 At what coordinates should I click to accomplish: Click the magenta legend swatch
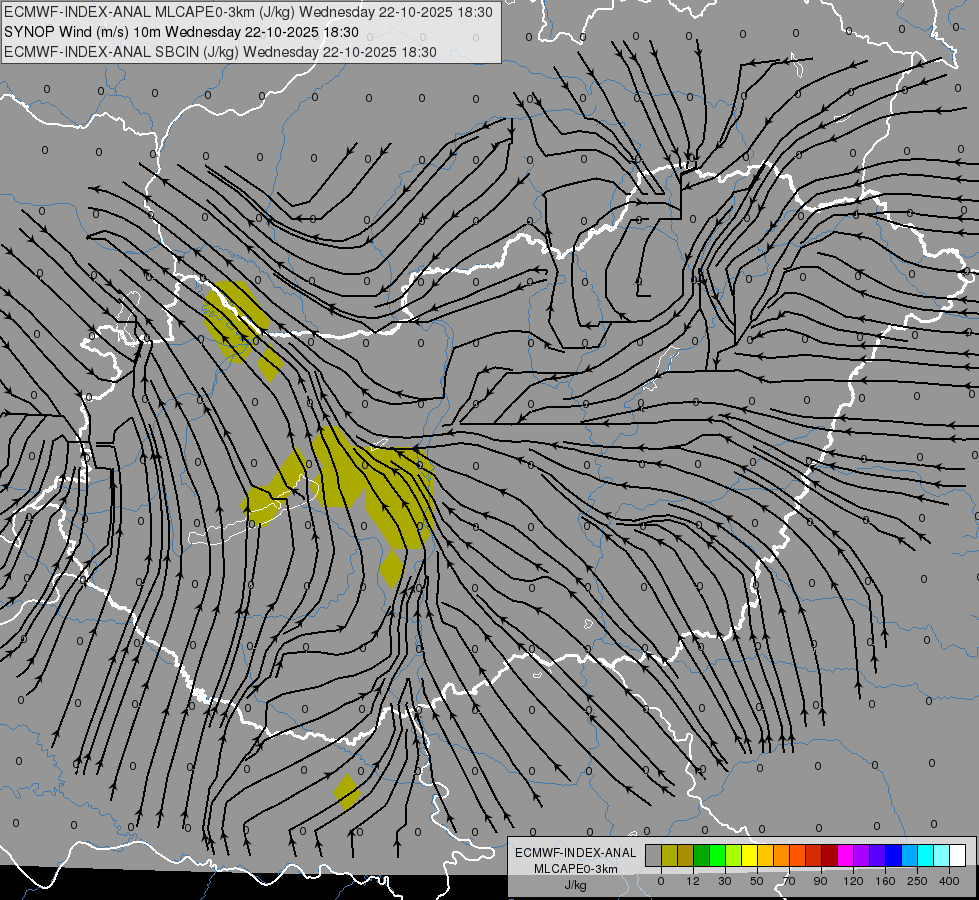[845, 855]
